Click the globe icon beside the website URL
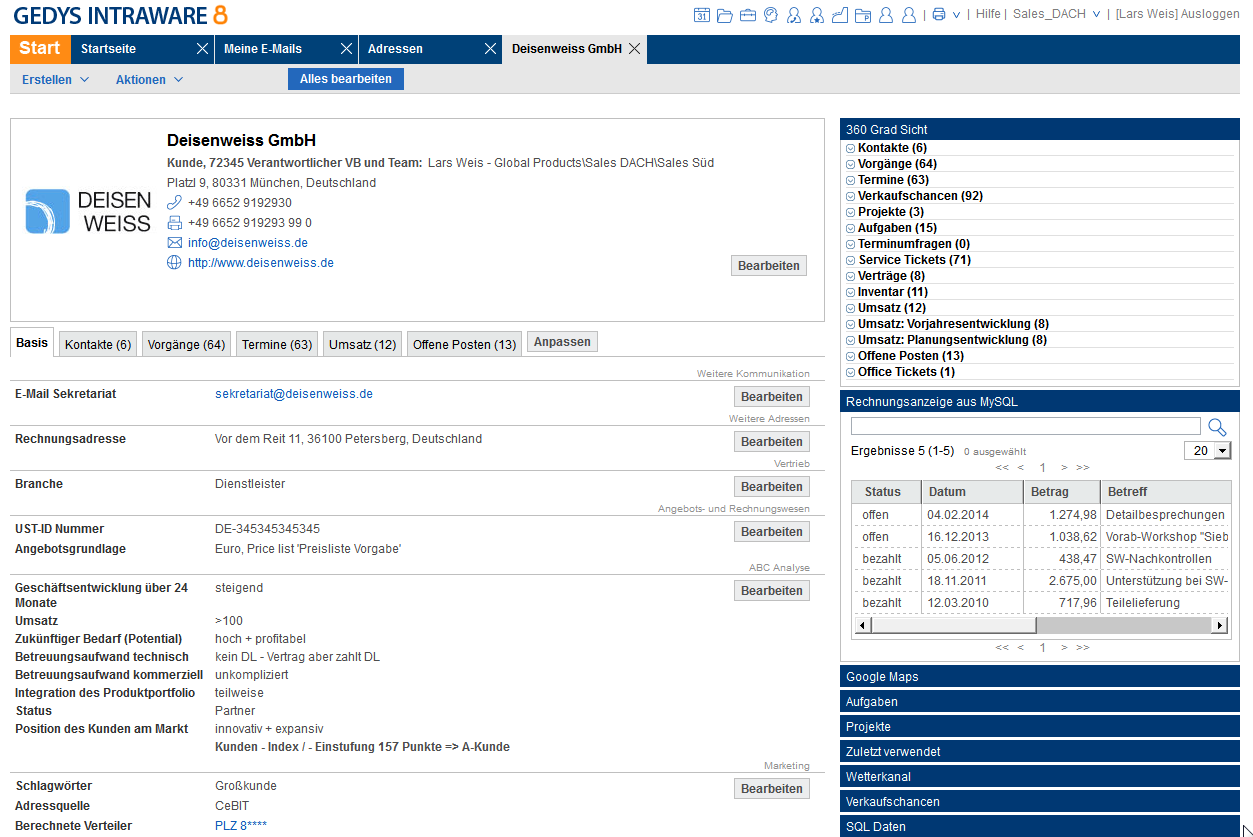 point(174,263)
